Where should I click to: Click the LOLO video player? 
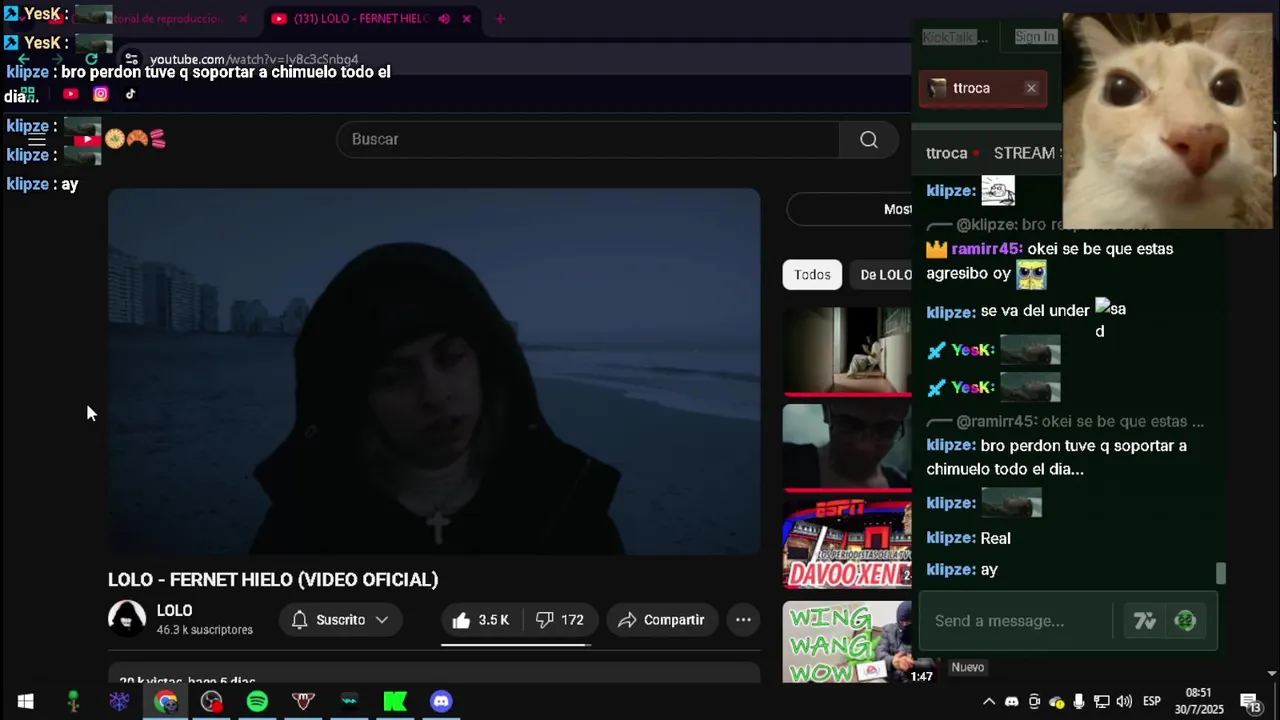(434, 371)
